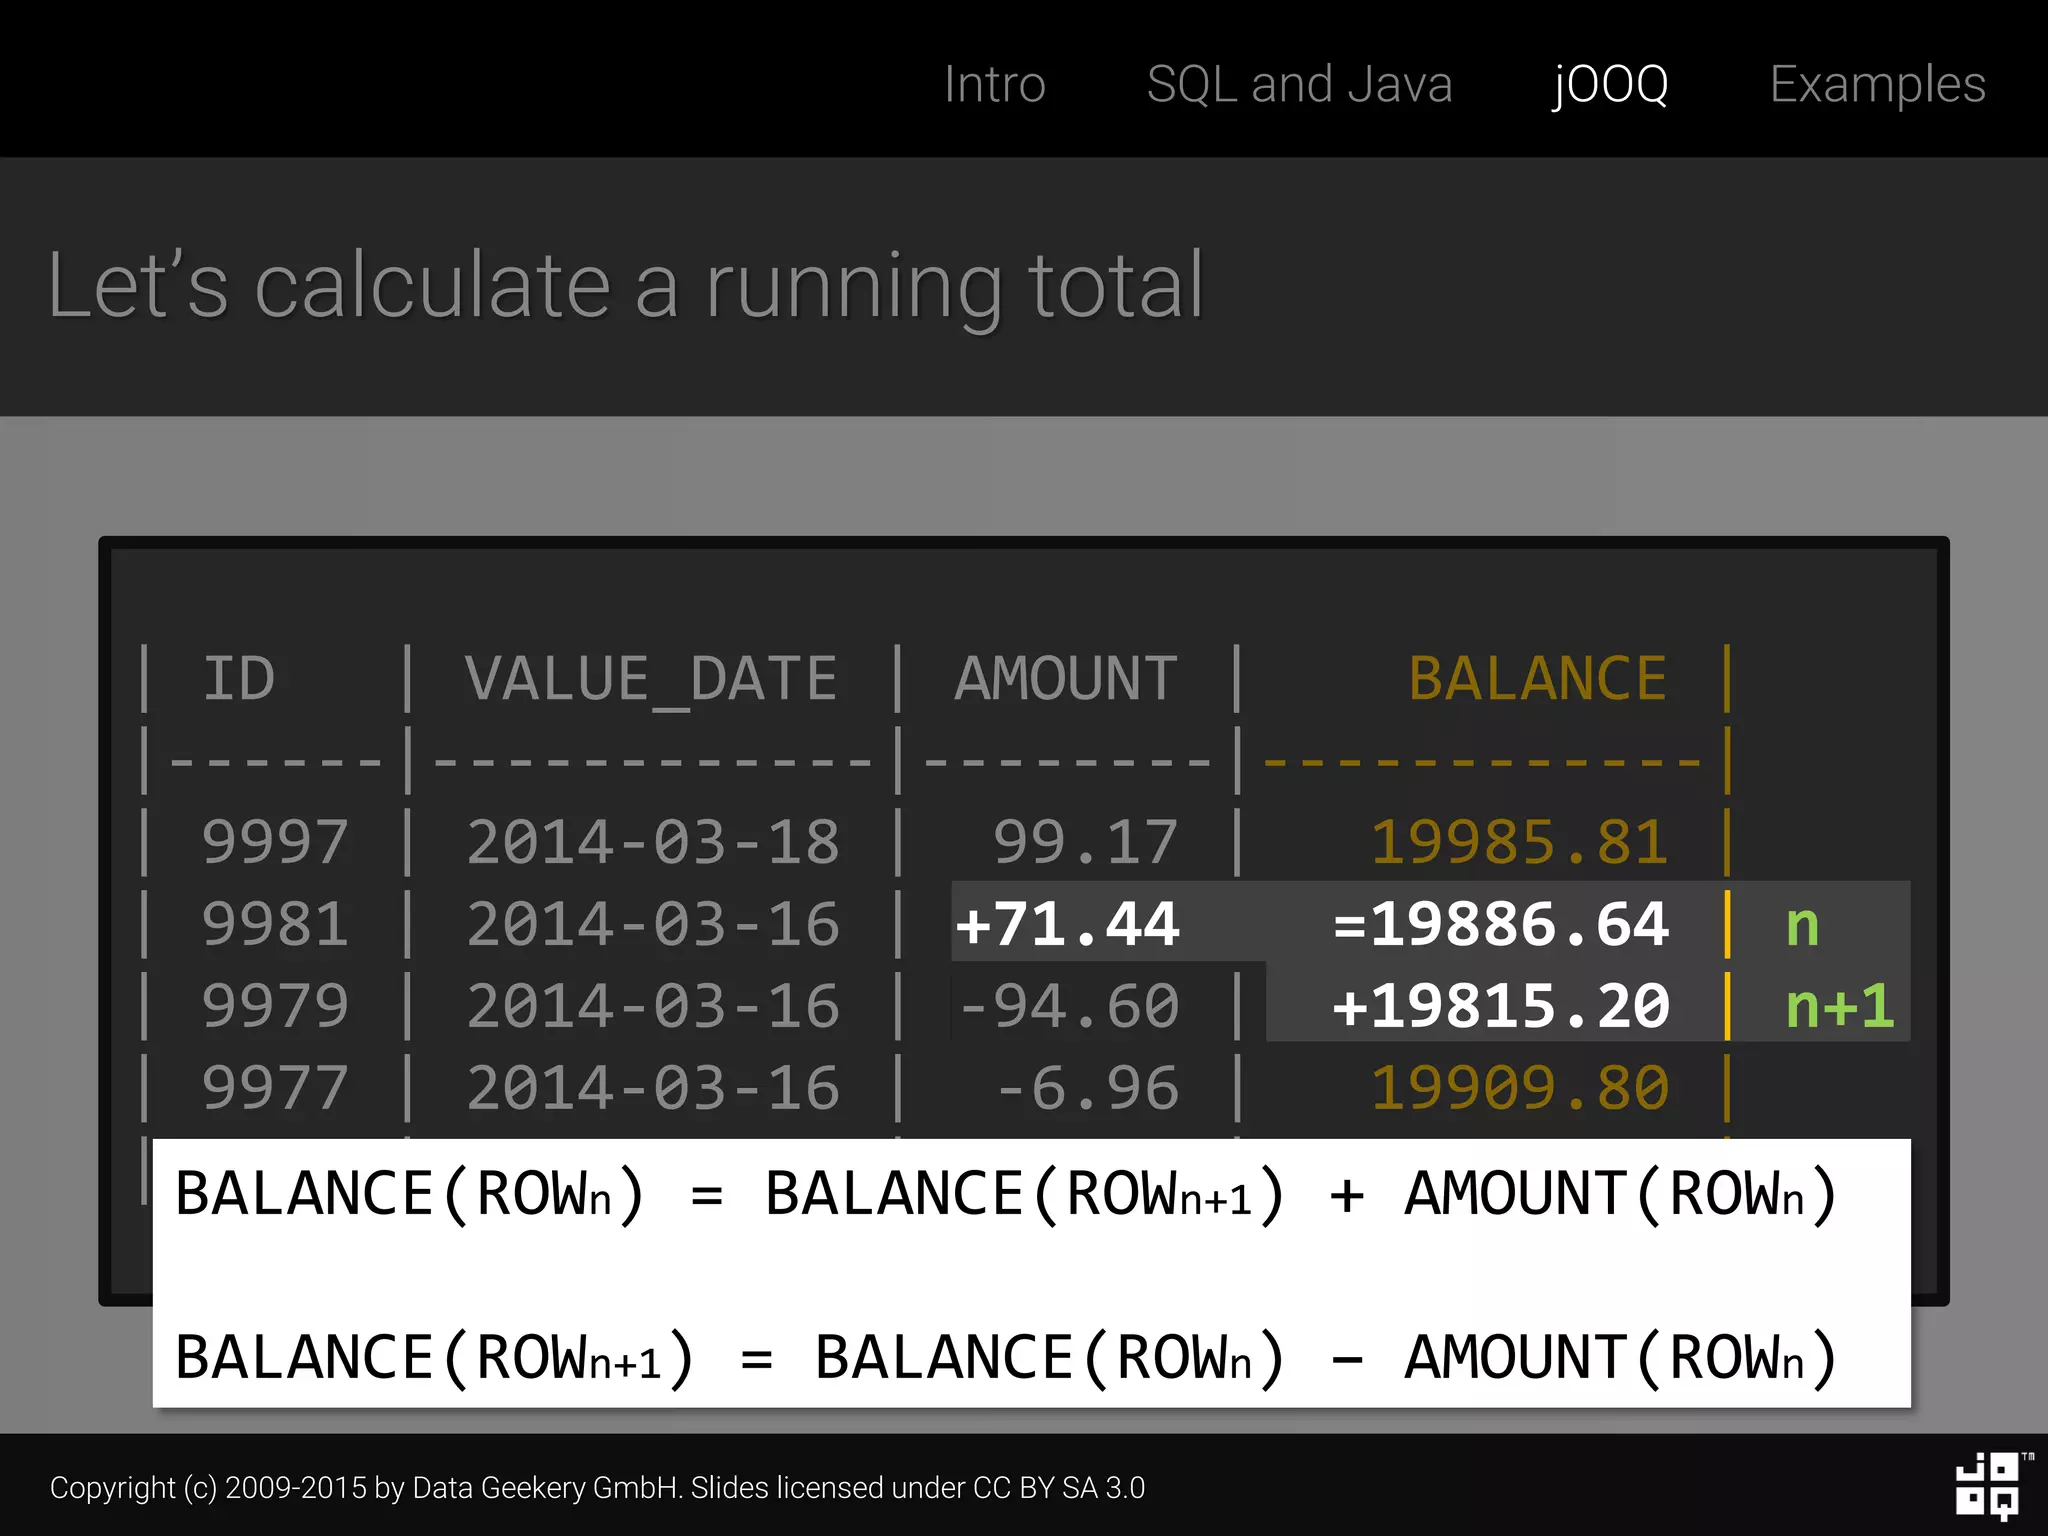
Task: Click the AMOUNT column header
Action: tap(1066, 679)
